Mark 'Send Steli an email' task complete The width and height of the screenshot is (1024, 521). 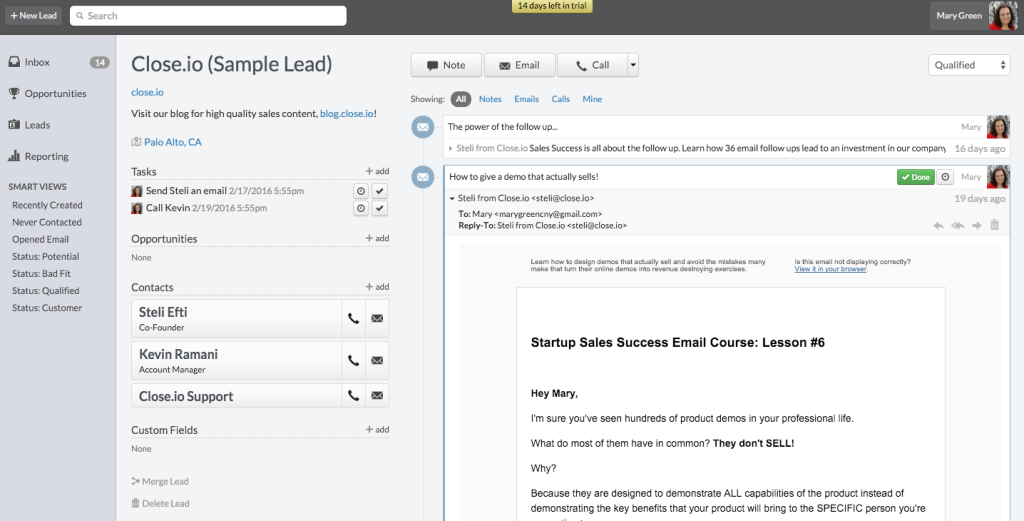coord(379,191)
